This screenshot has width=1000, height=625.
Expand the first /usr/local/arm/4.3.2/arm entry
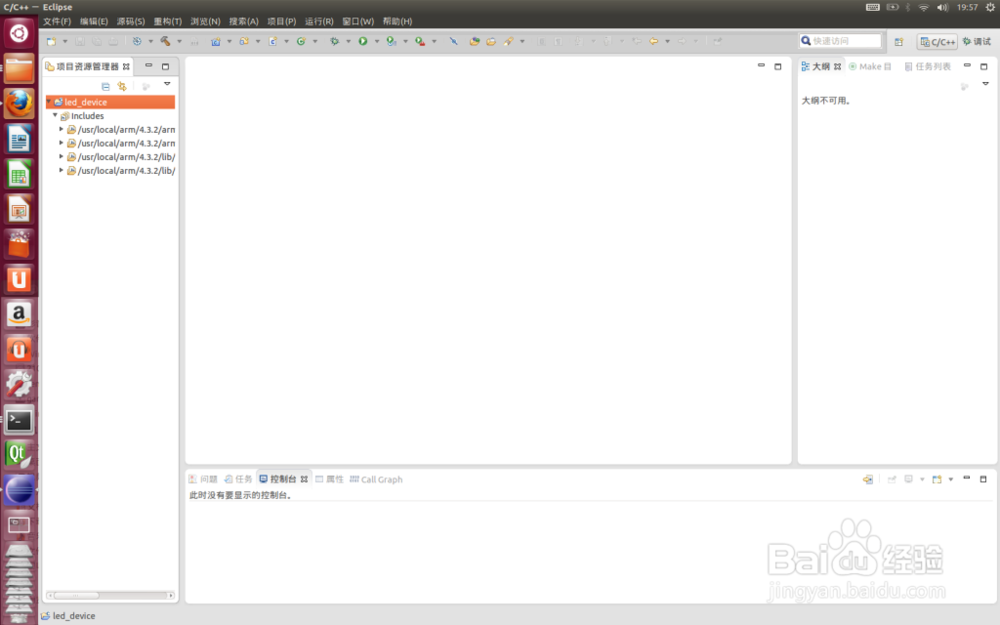[61, 129]
